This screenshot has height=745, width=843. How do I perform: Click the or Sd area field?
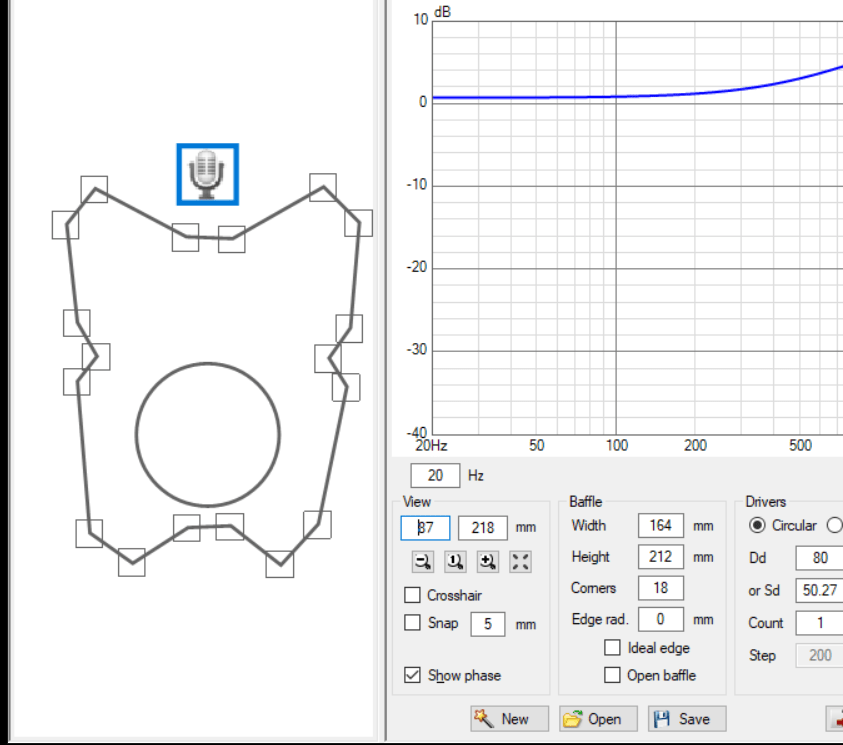(x=819, y=591)
